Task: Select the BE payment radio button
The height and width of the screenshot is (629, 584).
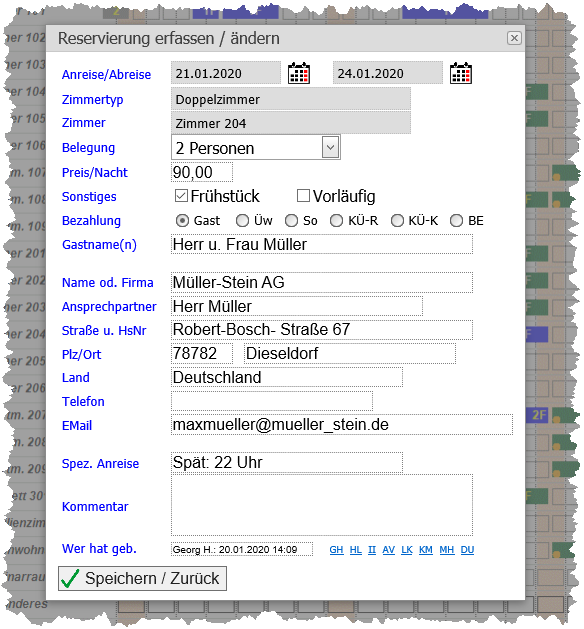Action: tap(456, 221)
